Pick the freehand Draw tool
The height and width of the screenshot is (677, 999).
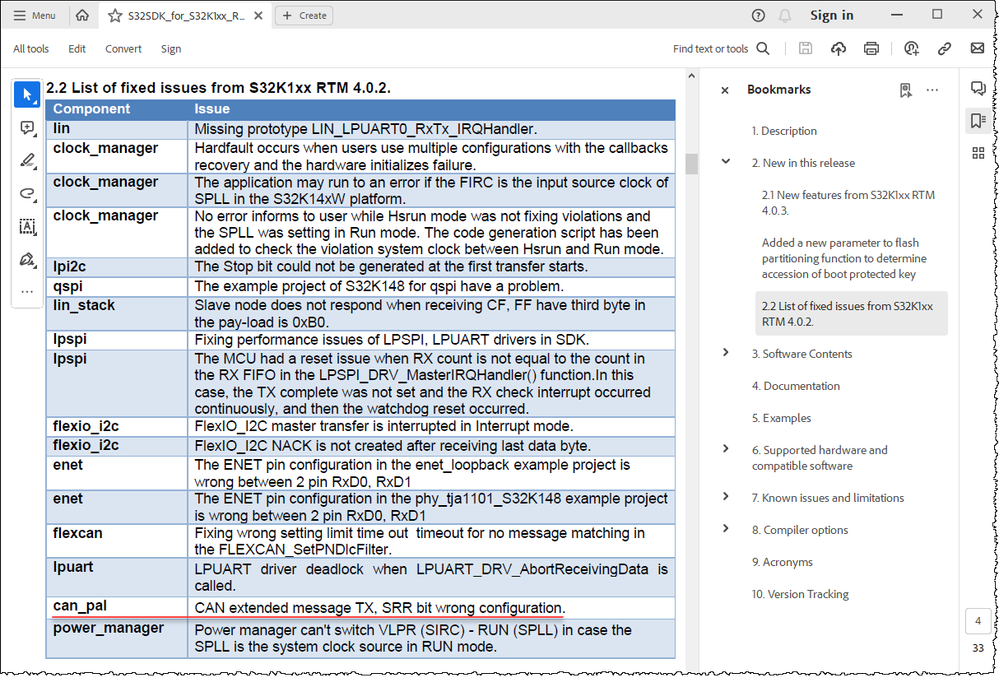[26, 194]
